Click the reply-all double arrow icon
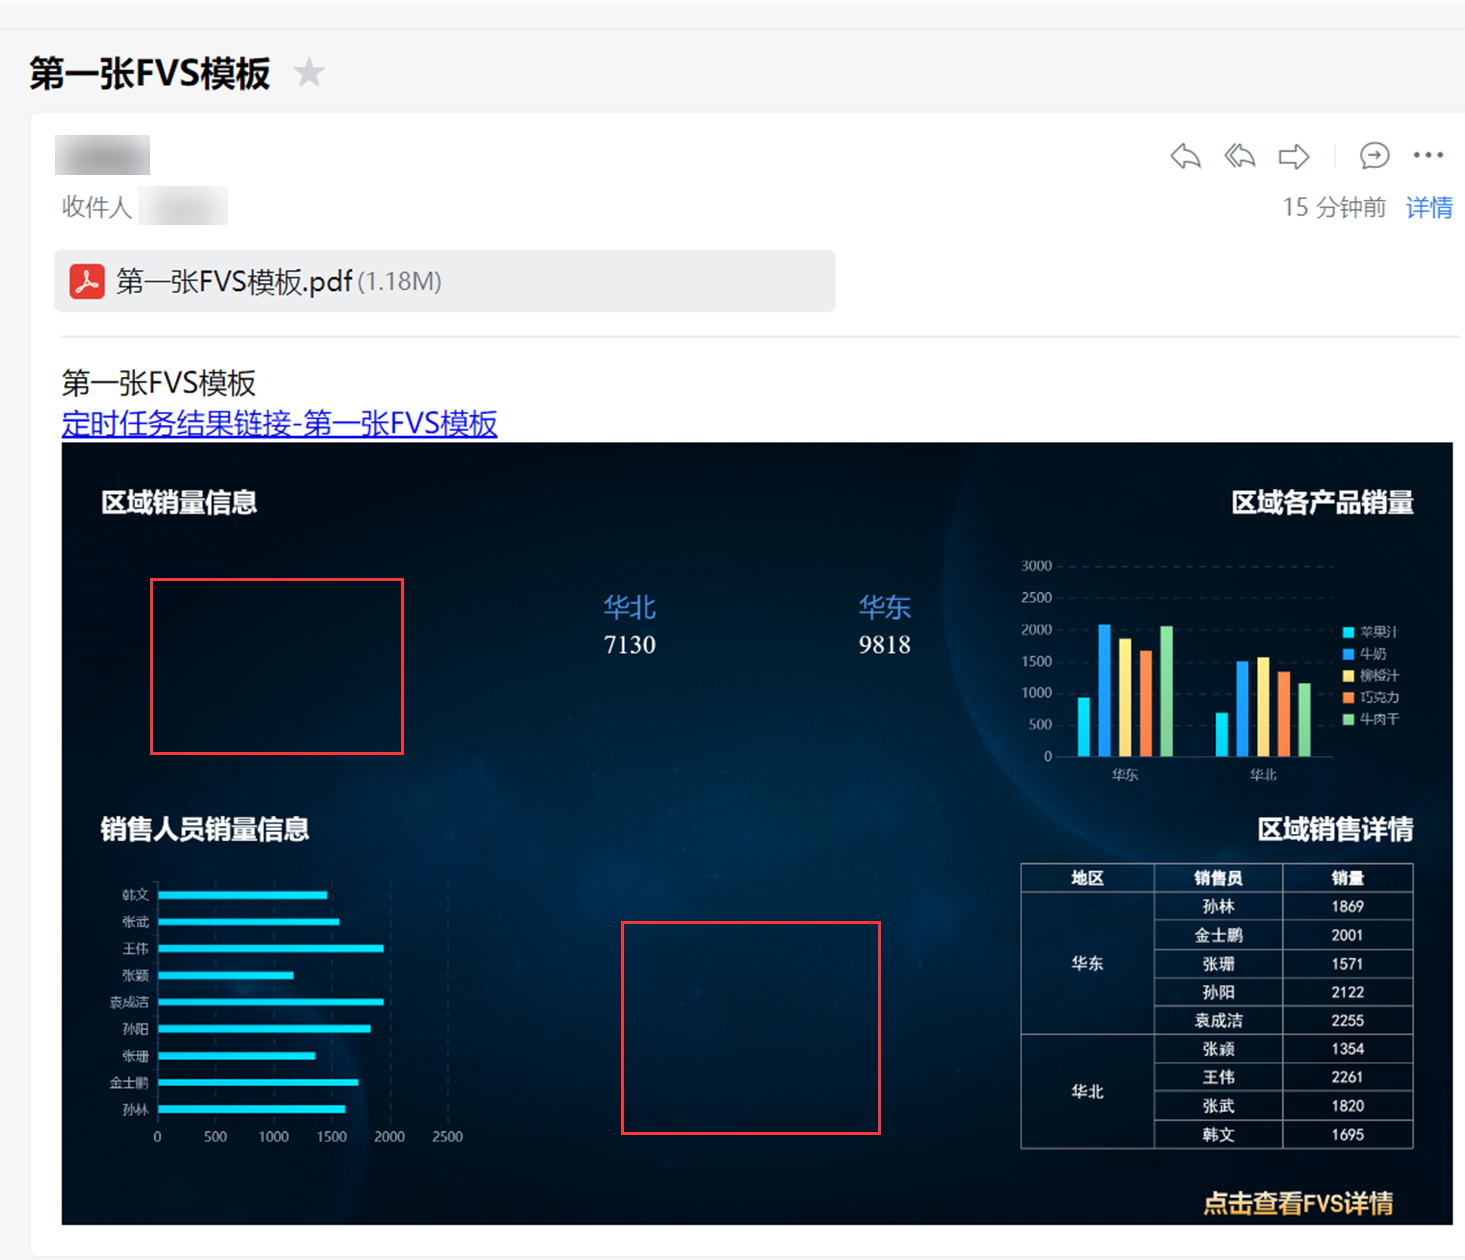1465x1260 pixels. [x=1240, y=156]
